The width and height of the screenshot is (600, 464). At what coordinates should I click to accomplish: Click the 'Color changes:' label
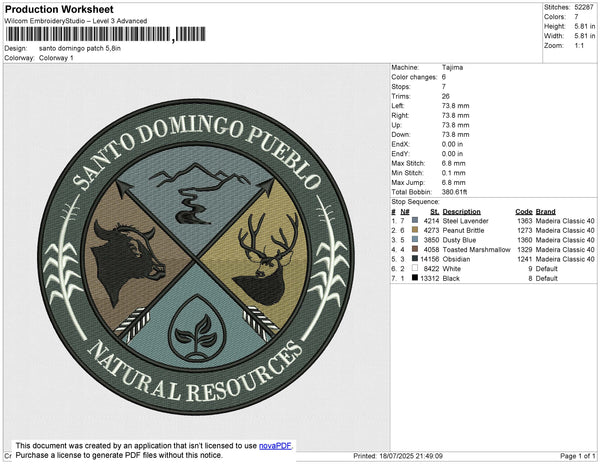click(414, 77)
